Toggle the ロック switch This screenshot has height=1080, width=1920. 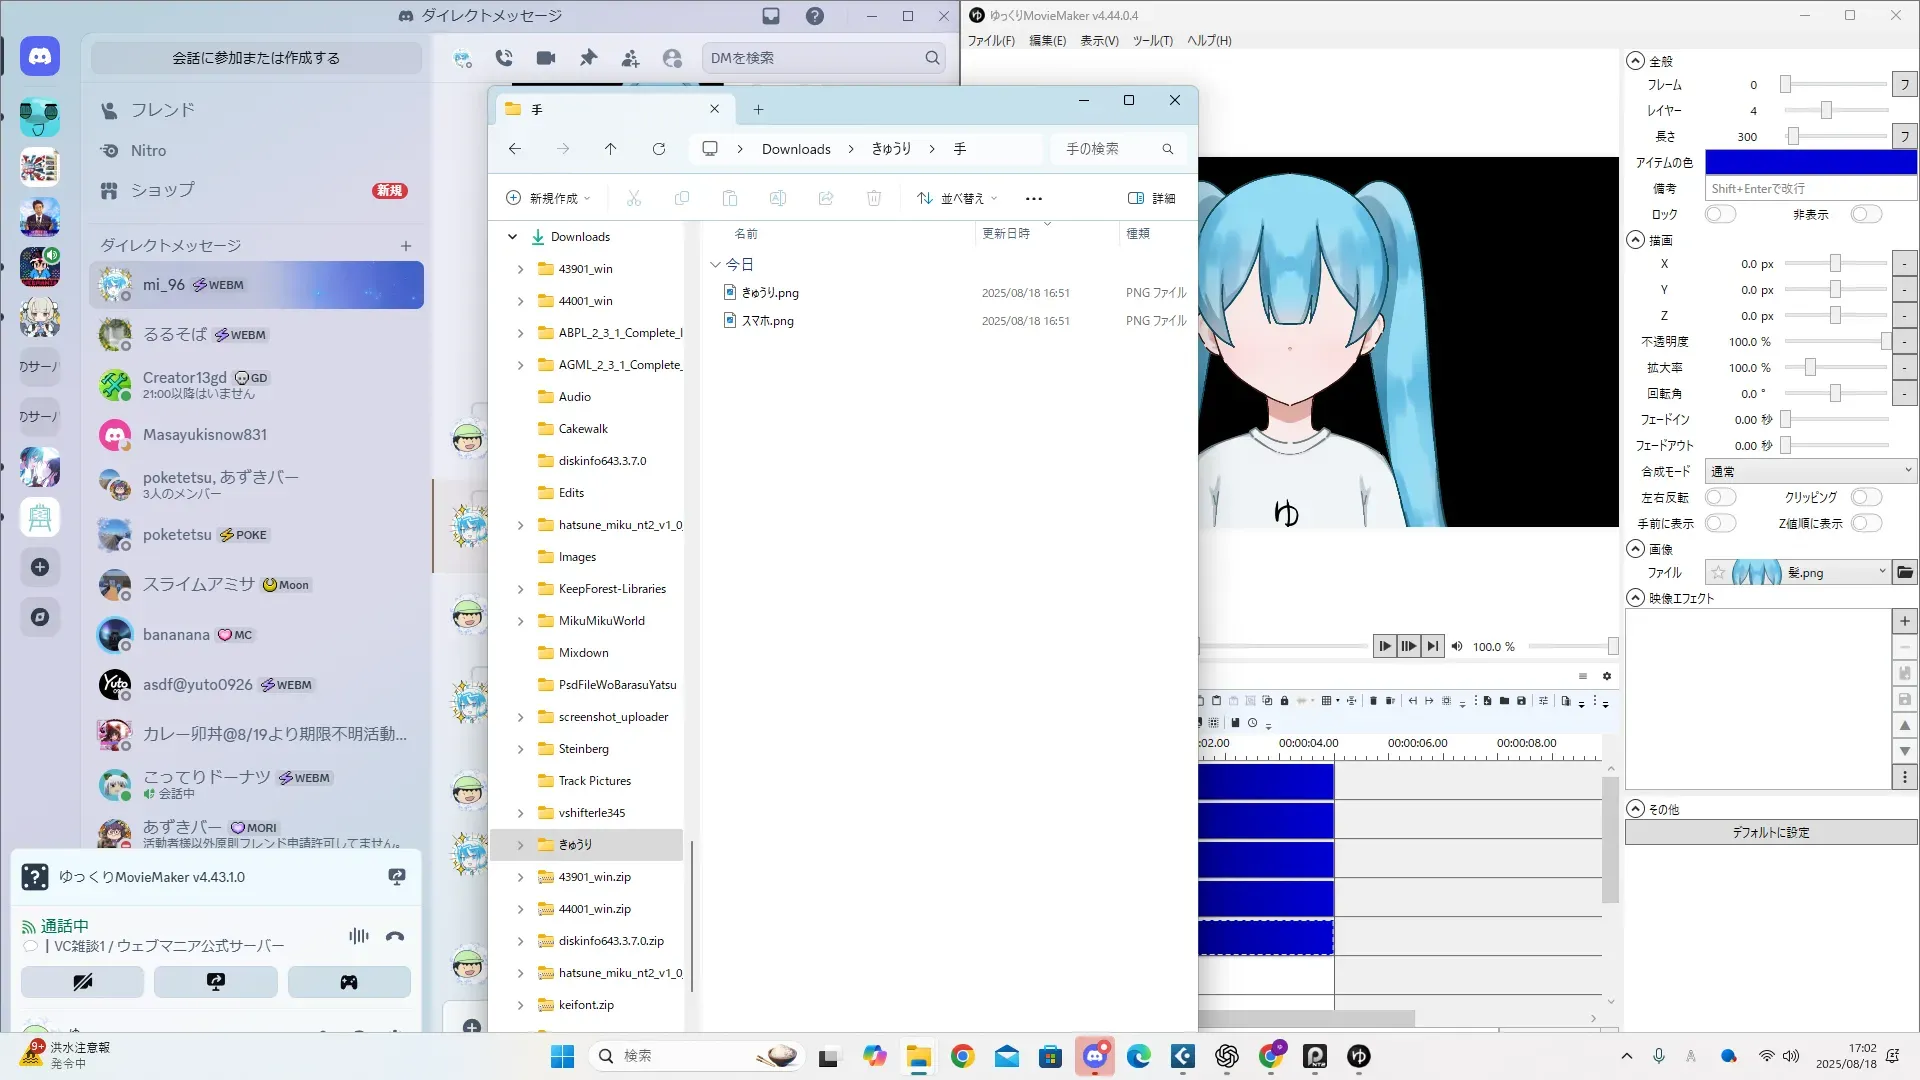click(1720, 214)
